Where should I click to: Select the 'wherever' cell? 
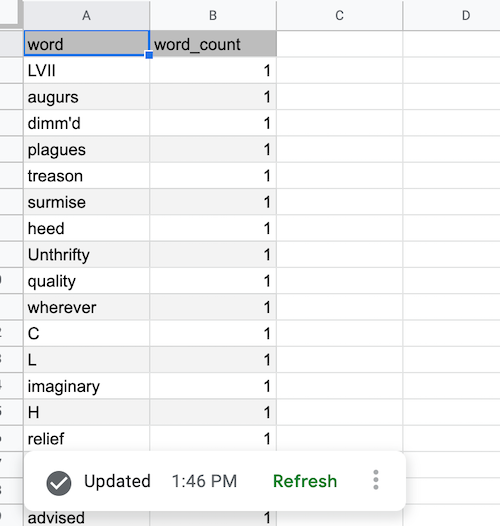(87, 307)
